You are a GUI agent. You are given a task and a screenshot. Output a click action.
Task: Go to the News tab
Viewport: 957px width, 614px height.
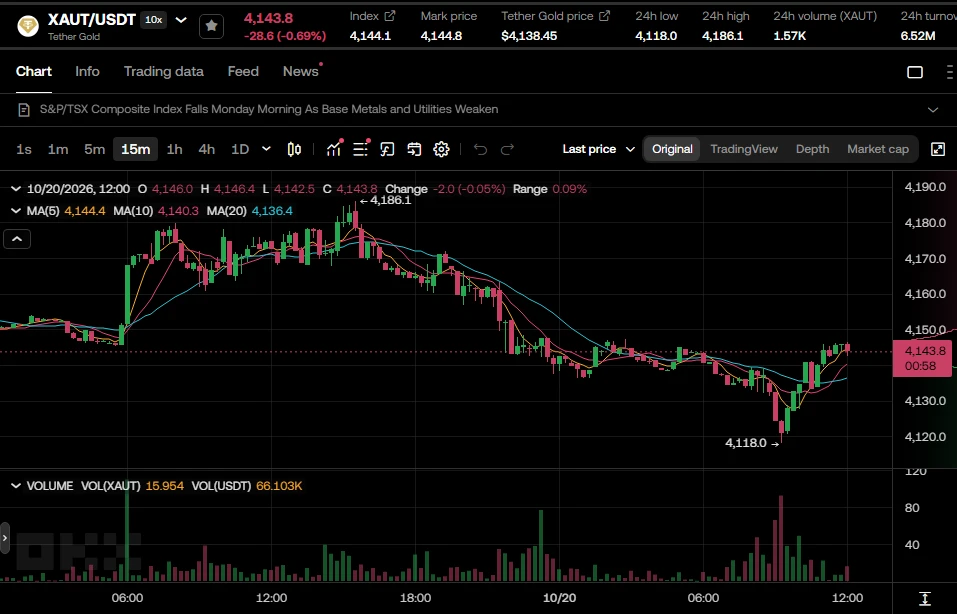[300, 71]
